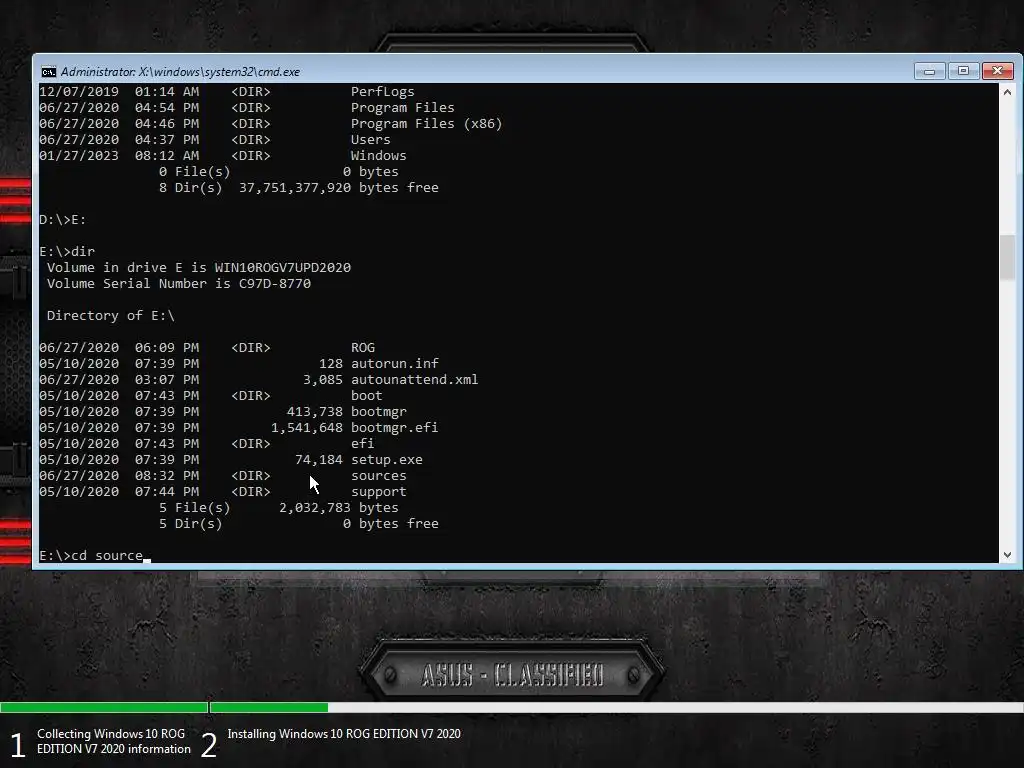Click '2,032,783 bytes' total line

(x=338, y=507)
